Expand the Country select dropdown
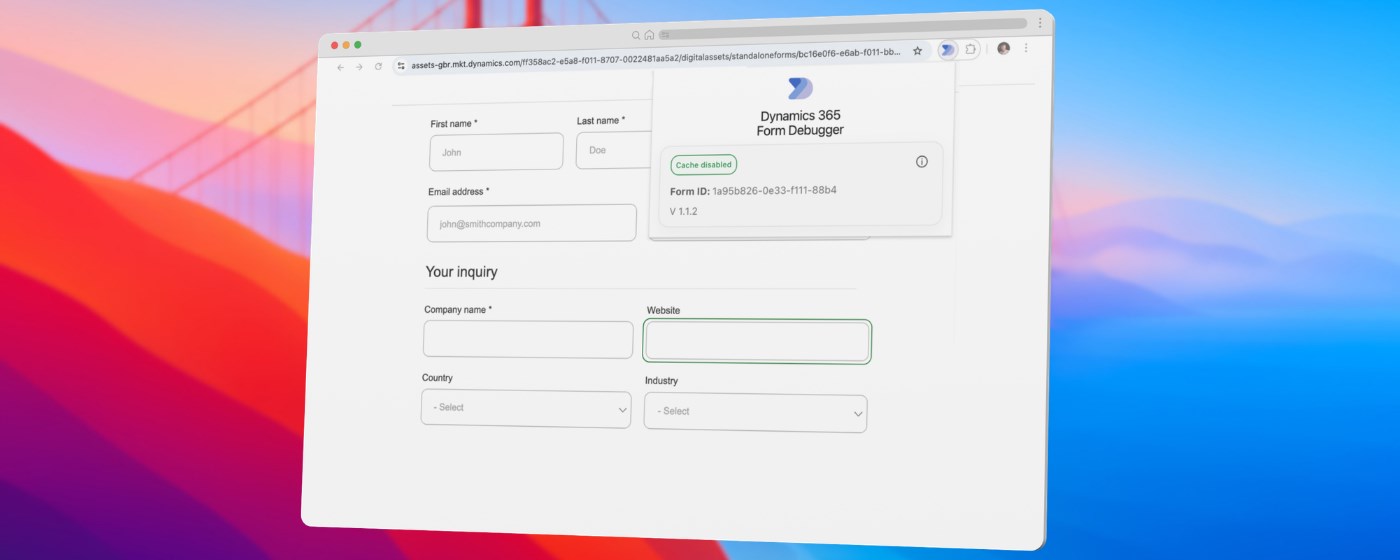The image size is (1400, 560). 526,408
